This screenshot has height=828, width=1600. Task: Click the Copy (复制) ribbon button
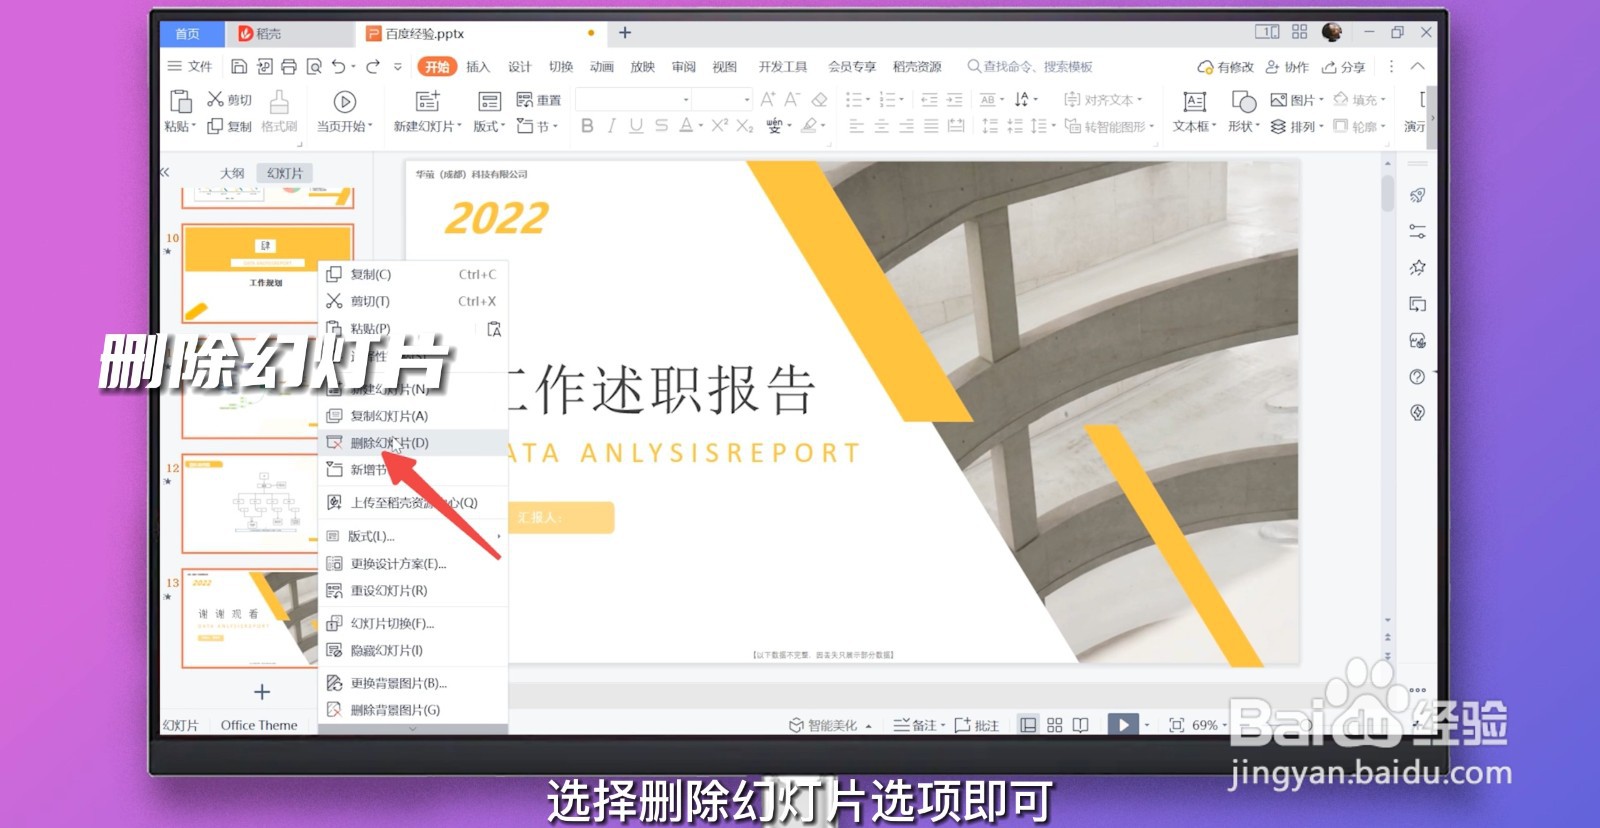coord(230,127)
